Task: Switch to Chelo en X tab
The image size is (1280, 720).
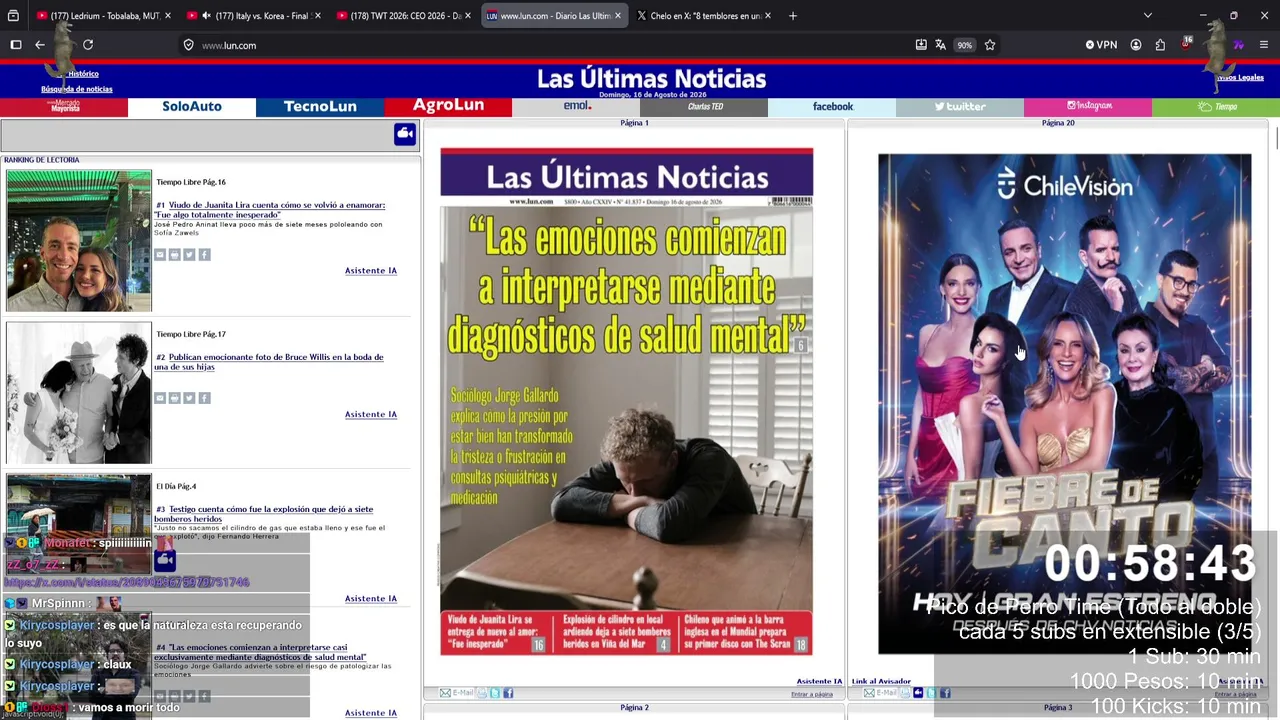Action: [702, 16]
